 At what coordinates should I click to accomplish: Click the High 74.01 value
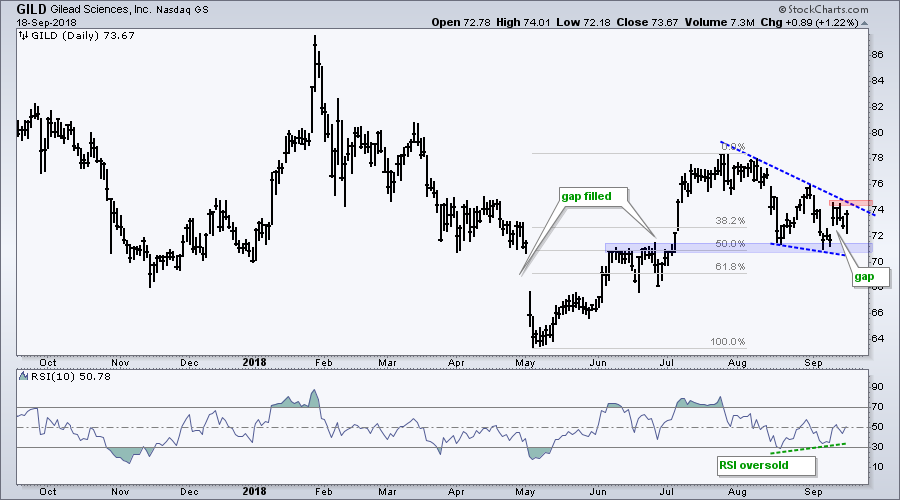tap(523, 23)
